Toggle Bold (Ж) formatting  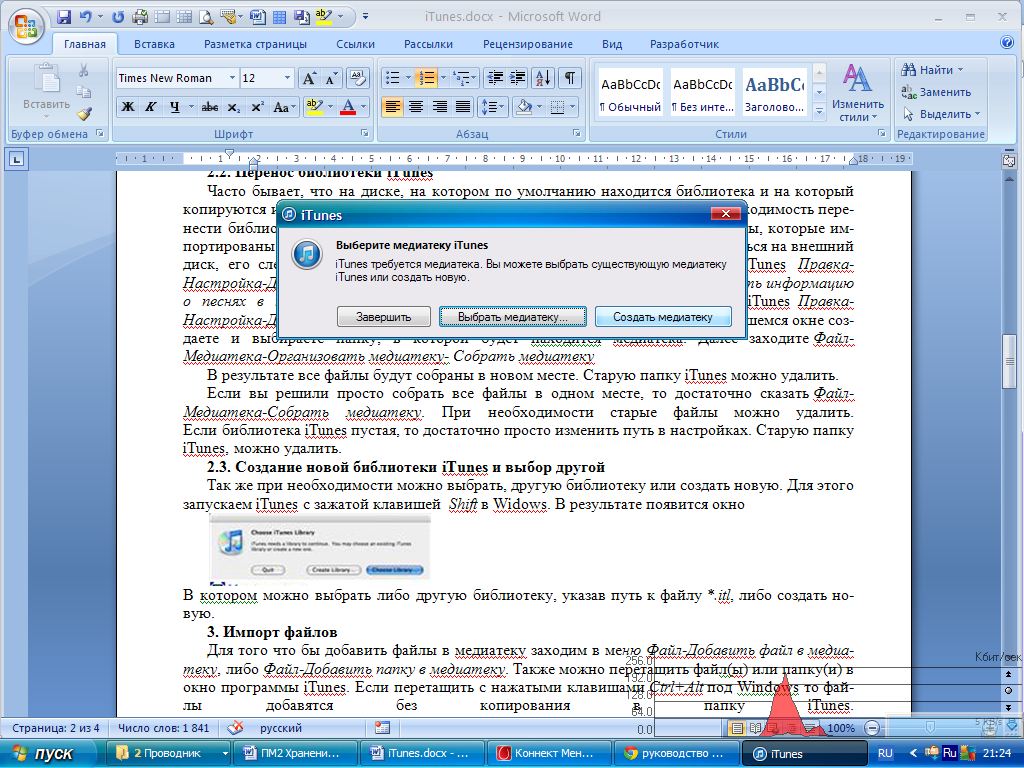pyautogui.click(x=128, y=107)
